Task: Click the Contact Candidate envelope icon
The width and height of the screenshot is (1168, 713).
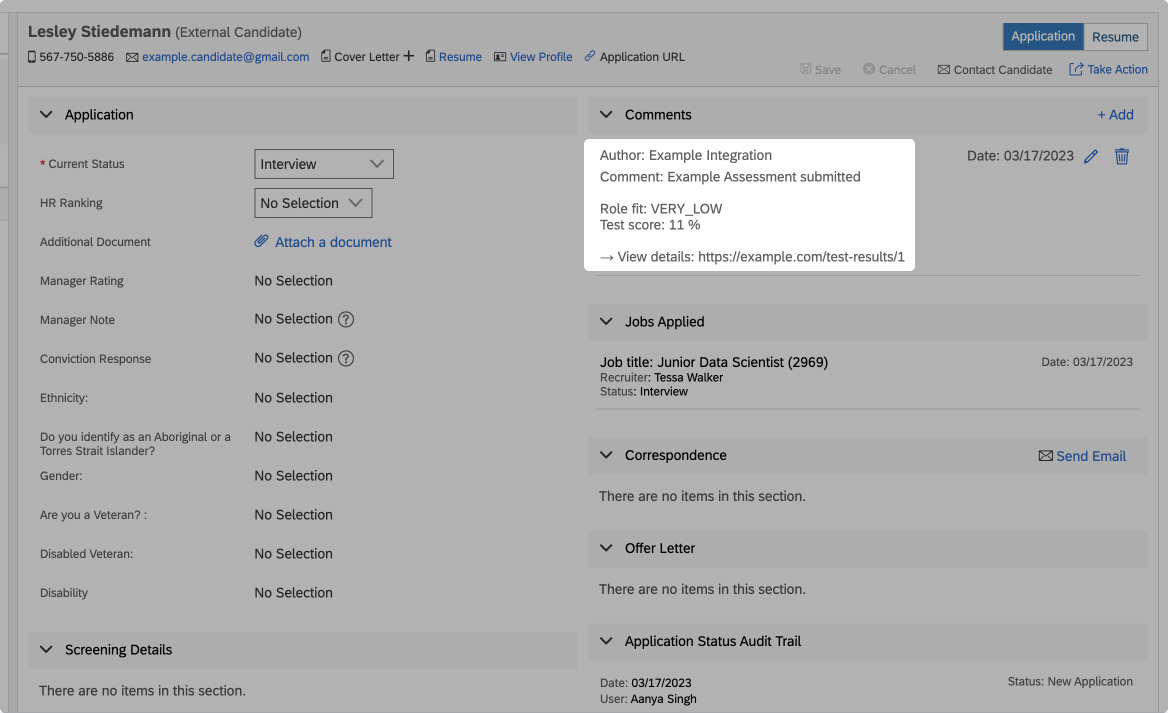Action: point(943,69)
